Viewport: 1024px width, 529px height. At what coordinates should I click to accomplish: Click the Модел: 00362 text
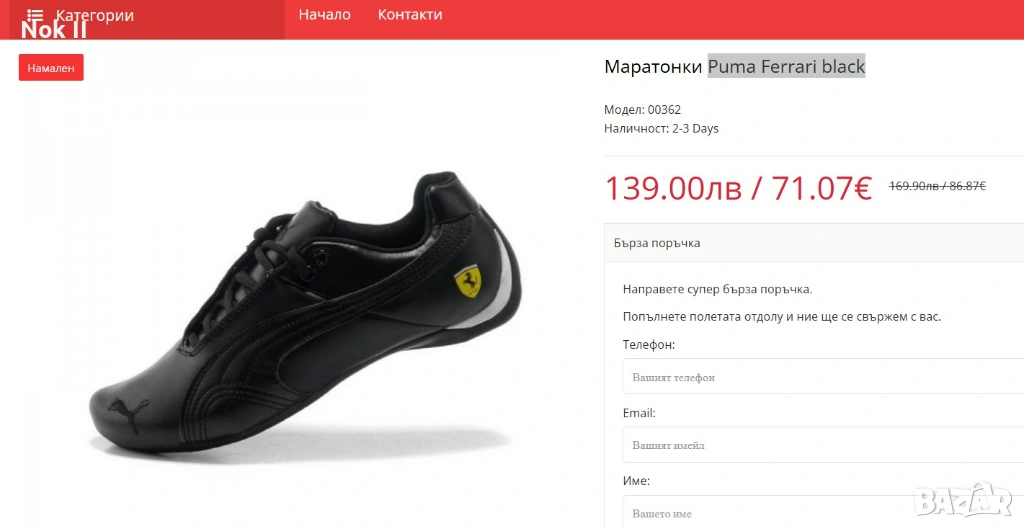click(643, 110)
